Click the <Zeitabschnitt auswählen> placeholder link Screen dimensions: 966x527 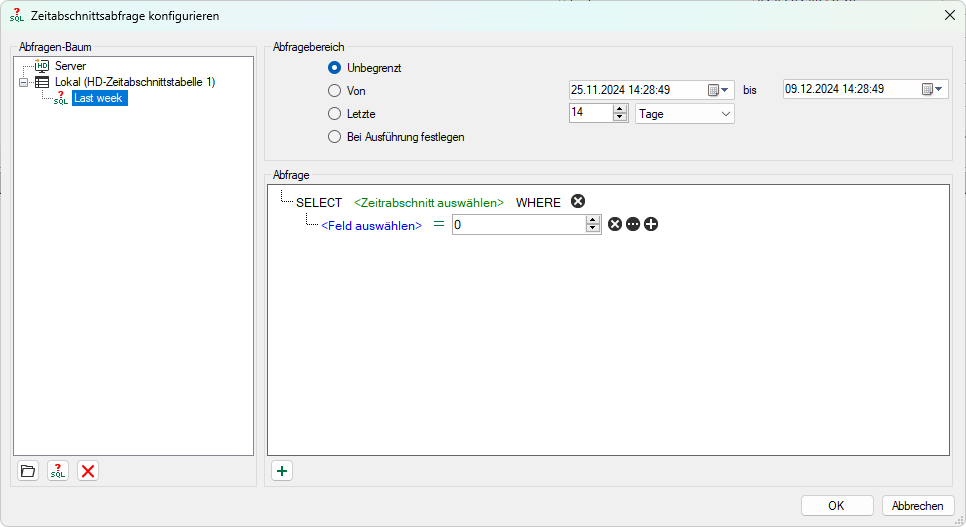click(x=428, y=203)
